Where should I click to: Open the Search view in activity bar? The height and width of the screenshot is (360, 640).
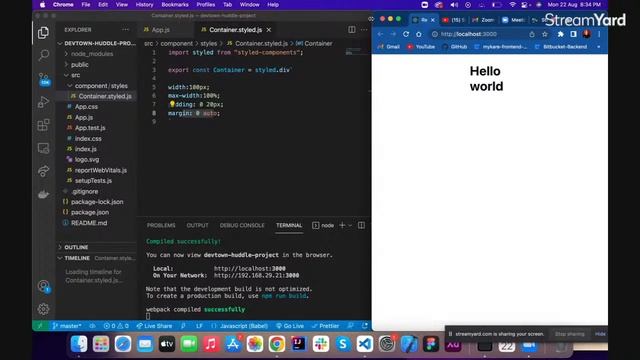(x=43, y=55)
